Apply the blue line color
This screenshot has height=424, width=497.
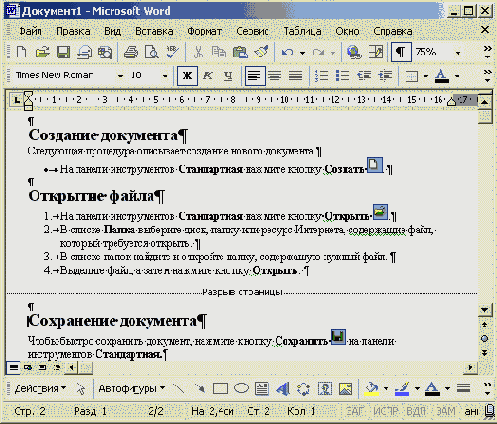tap(402, 389)
